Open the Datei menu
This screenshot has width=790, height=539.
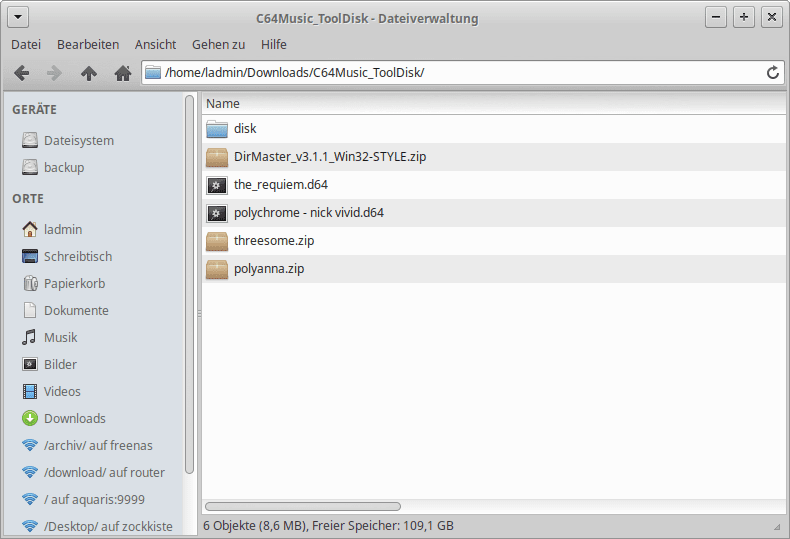pyautogui.click(x=26, y=44)
